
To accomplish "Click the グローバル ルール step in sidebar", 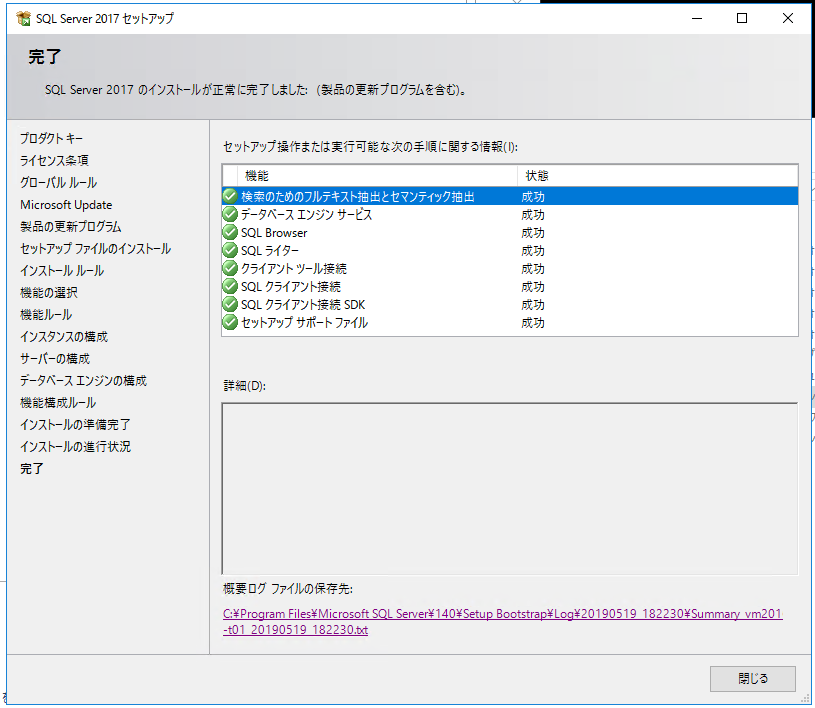I will [58, 182].
